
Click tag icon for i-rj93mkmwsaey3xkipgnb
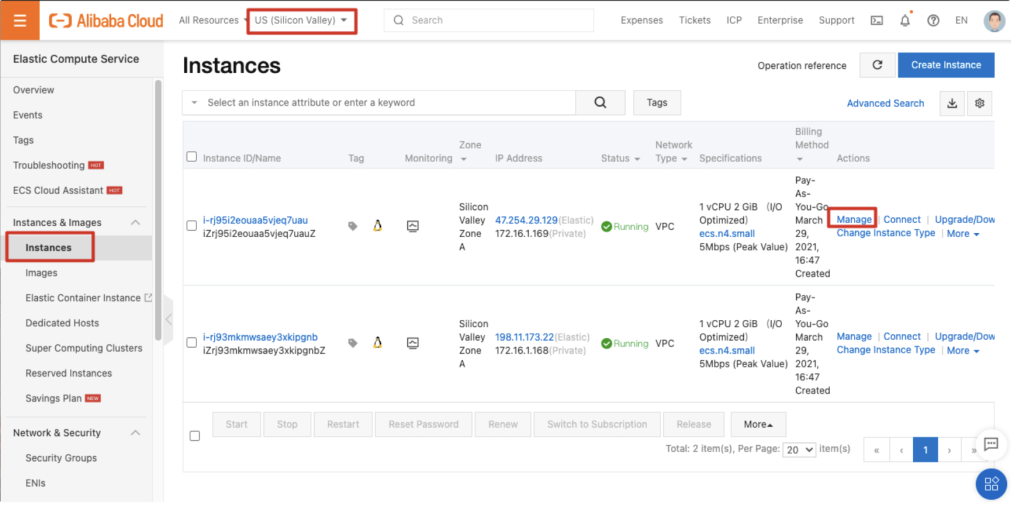point(353,343)
